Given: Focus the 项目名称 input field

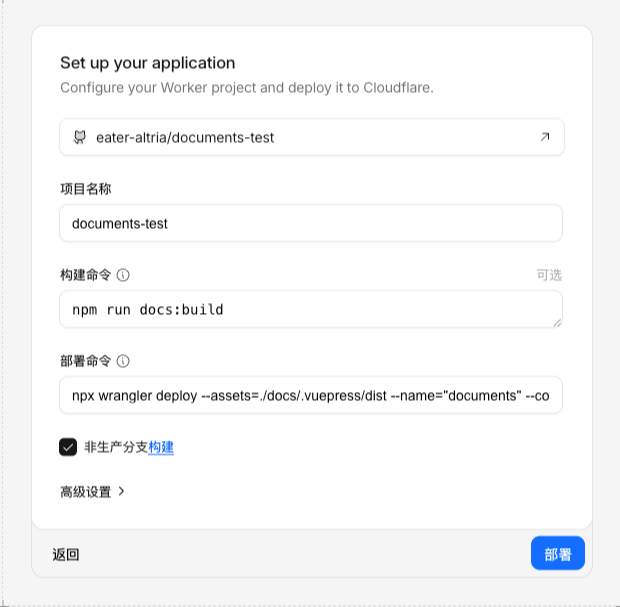Looking at the screenshot, I should click(311, 223).
